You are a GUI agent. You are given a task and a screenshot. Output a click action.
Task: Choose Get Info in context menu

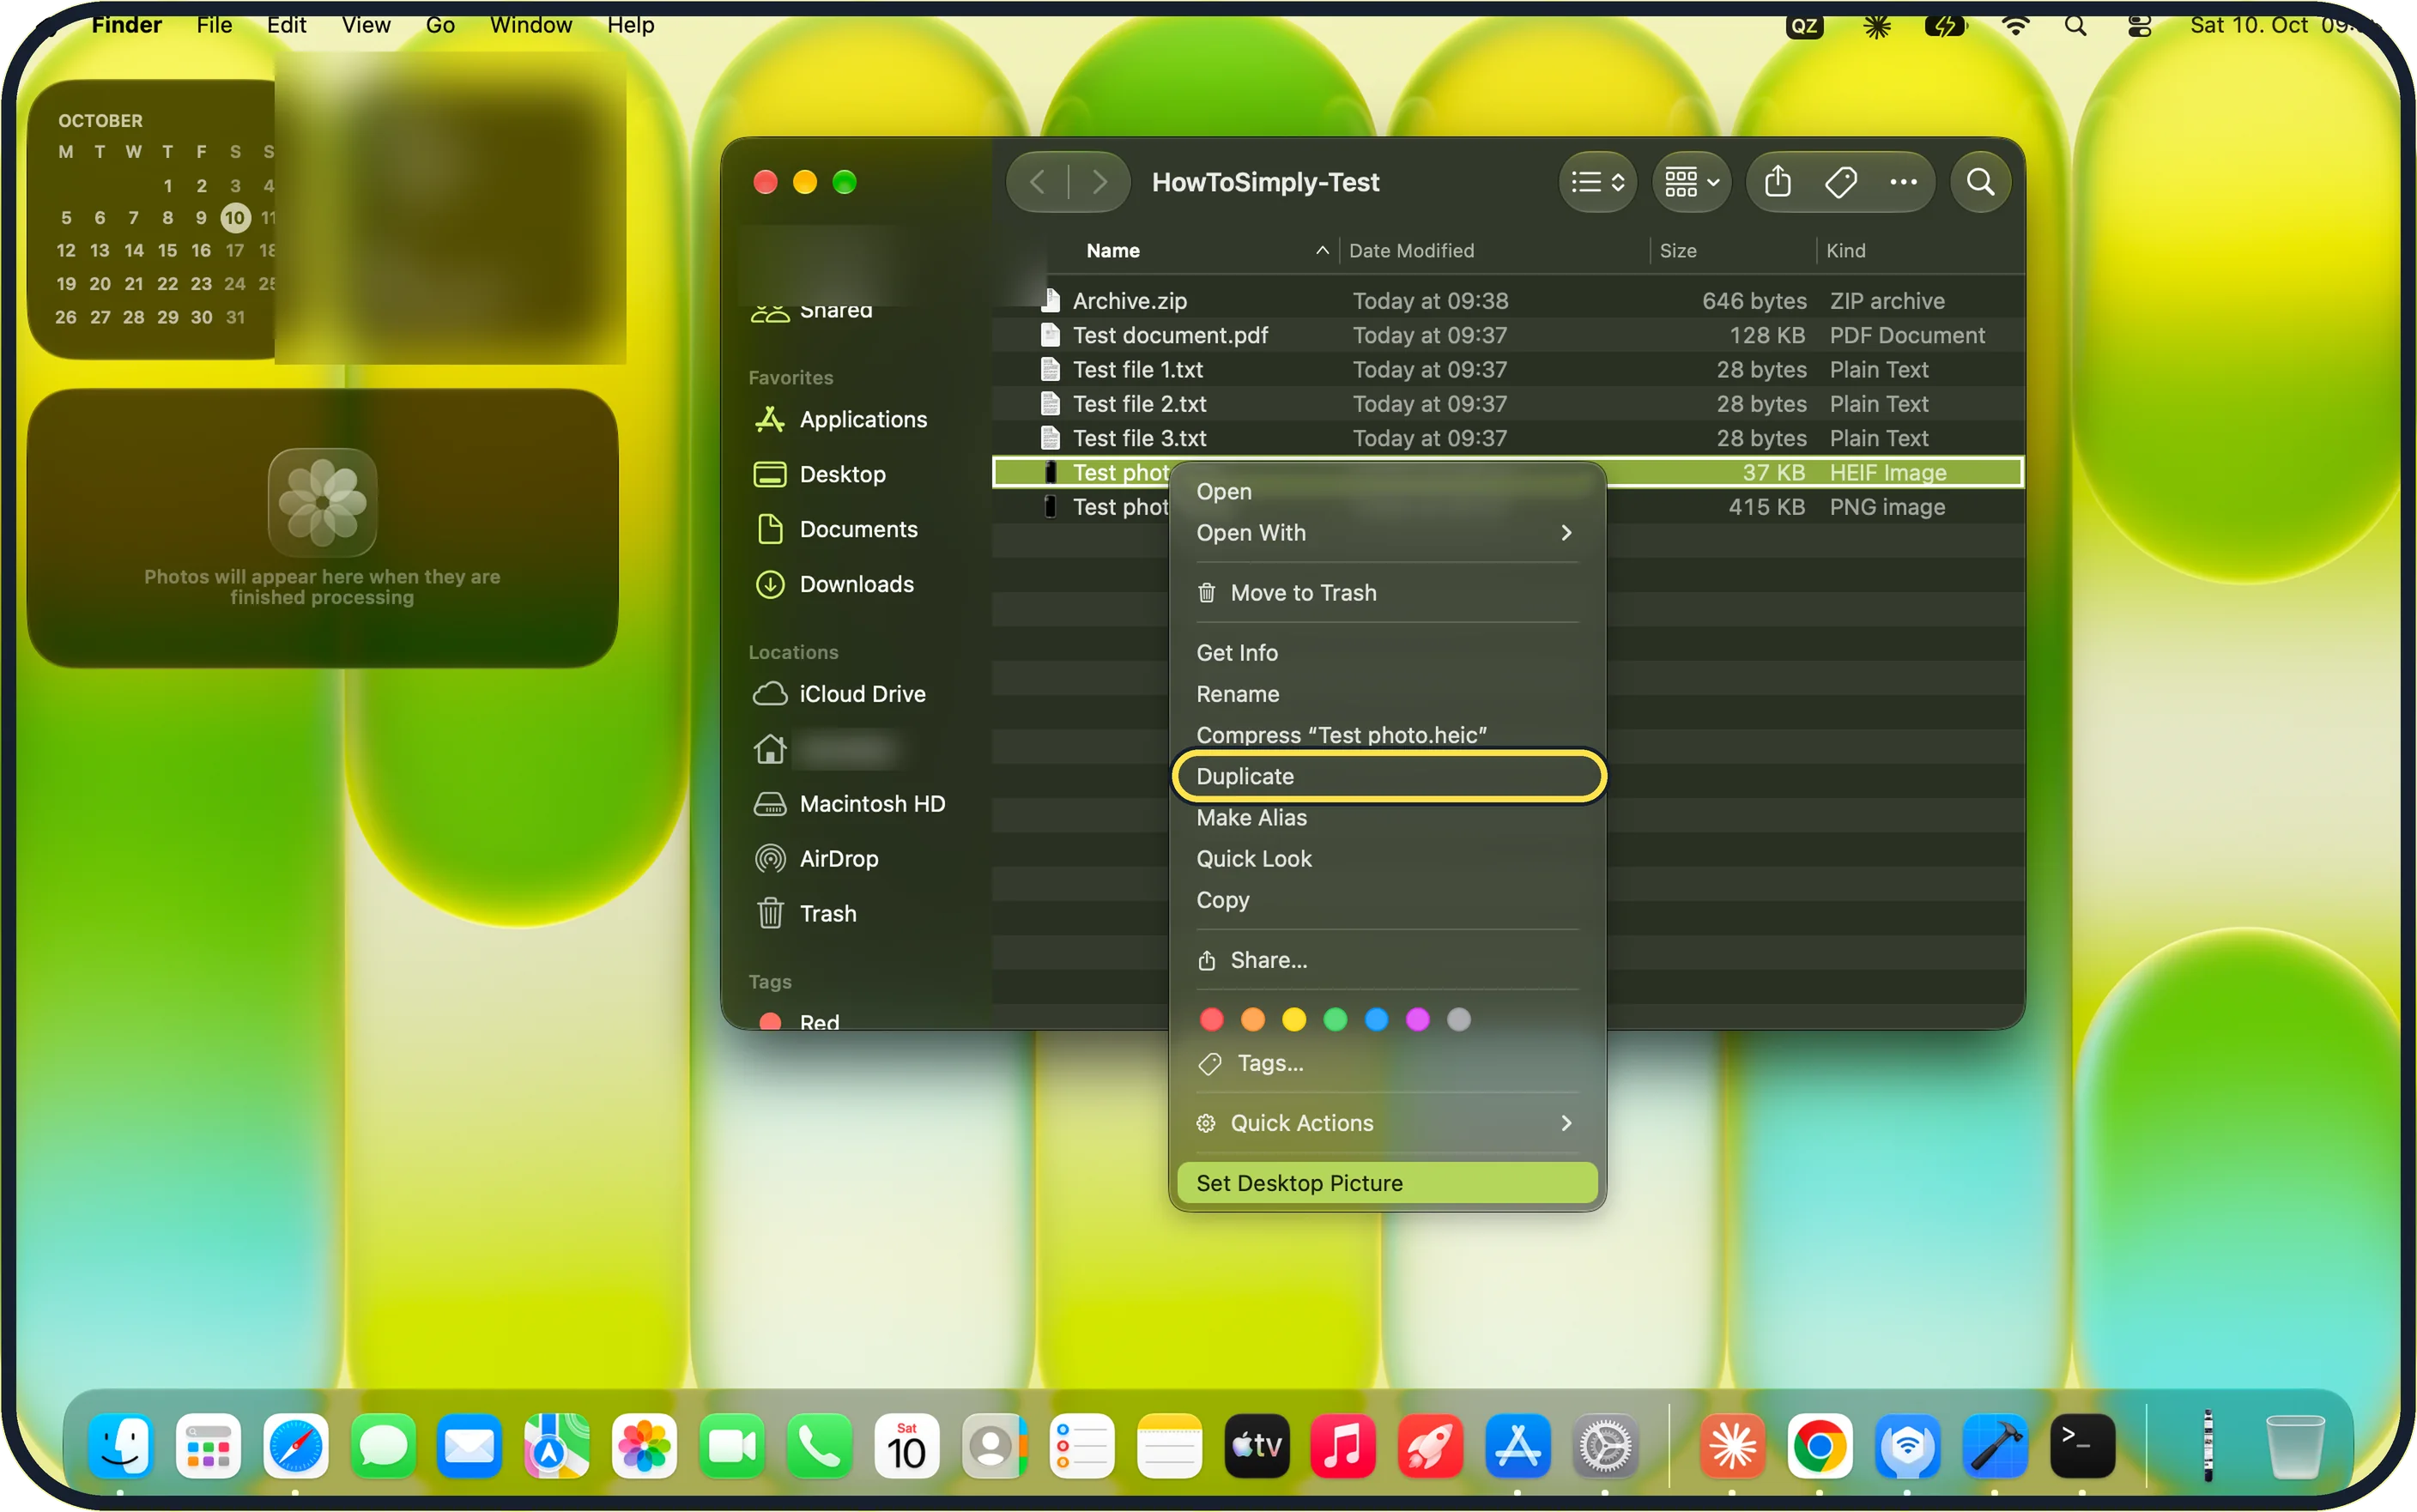pos(1387,652)
